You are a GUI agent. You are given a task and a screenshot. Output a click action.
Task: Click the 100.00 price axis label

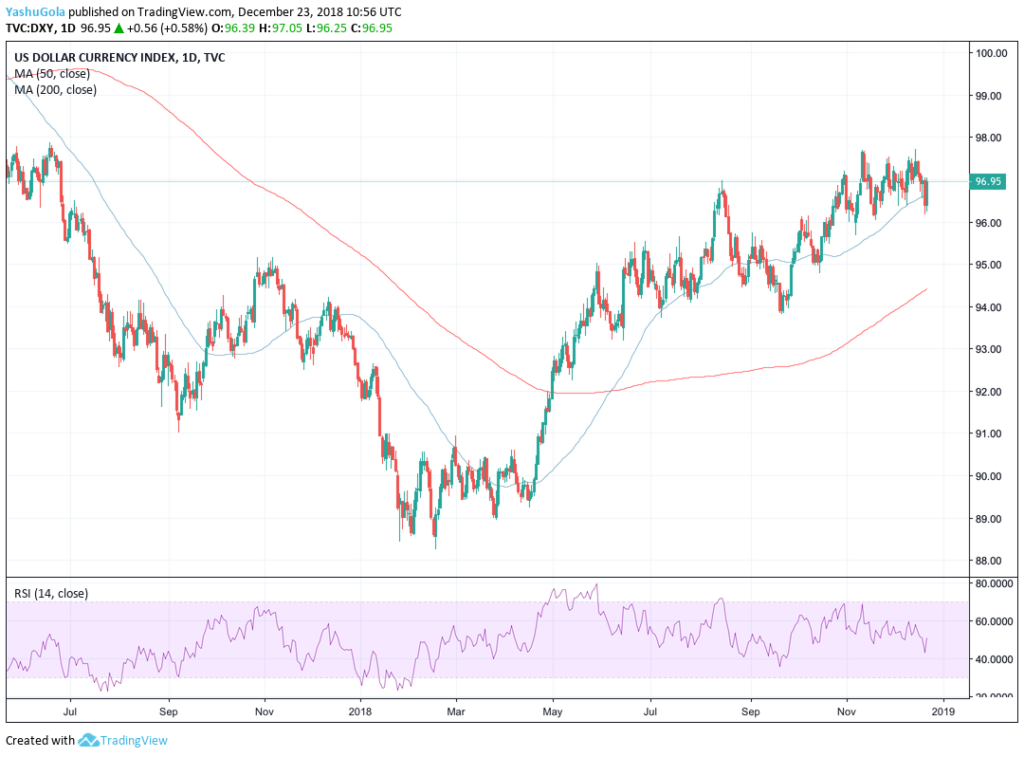click(990, 53)
